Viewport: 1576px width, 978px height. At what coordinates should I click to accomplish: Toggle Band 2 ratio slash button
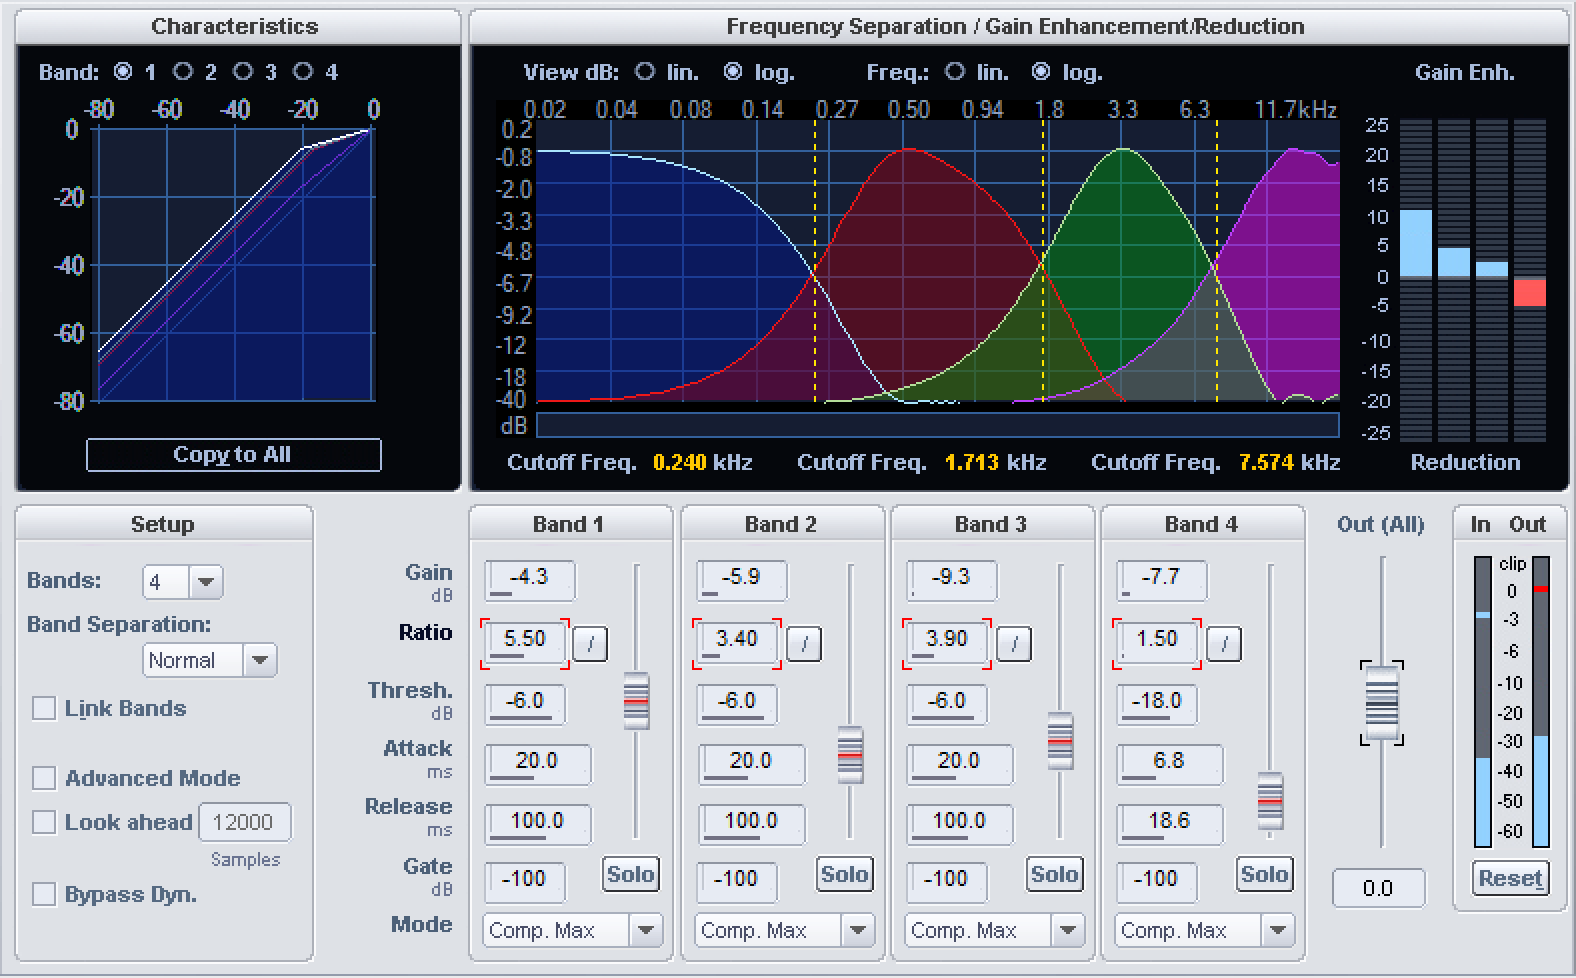[x=804, y=644]
